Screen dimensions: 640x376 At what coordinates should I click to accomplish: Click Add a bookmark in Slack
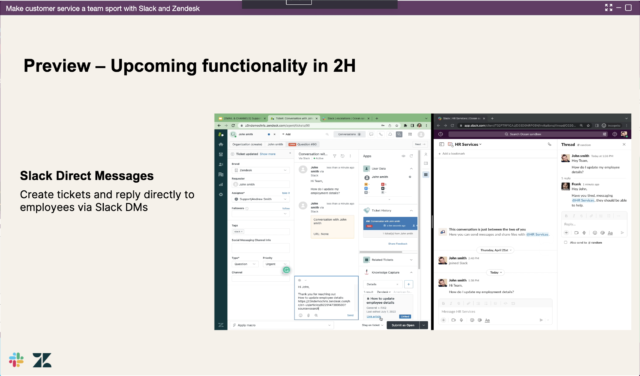coord(452,154)
